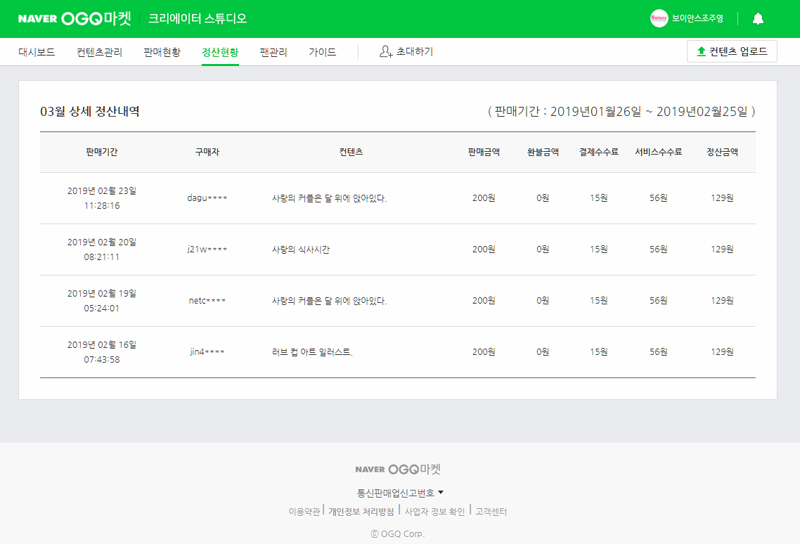This screenshot has height=544, width=800.
Task: Click the 사업자 정보 확인 link
Action: (x=434, y=512)
